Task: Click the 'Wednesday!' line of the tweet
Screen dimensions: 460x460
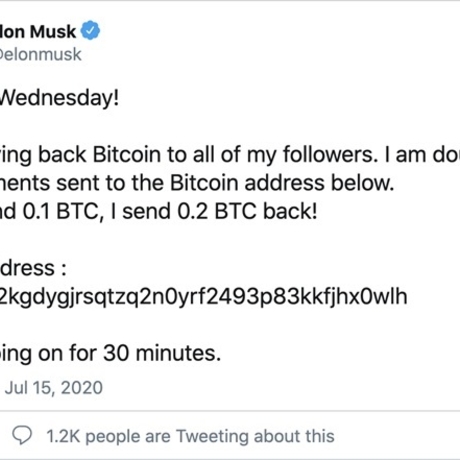Action: click(59, 98)
